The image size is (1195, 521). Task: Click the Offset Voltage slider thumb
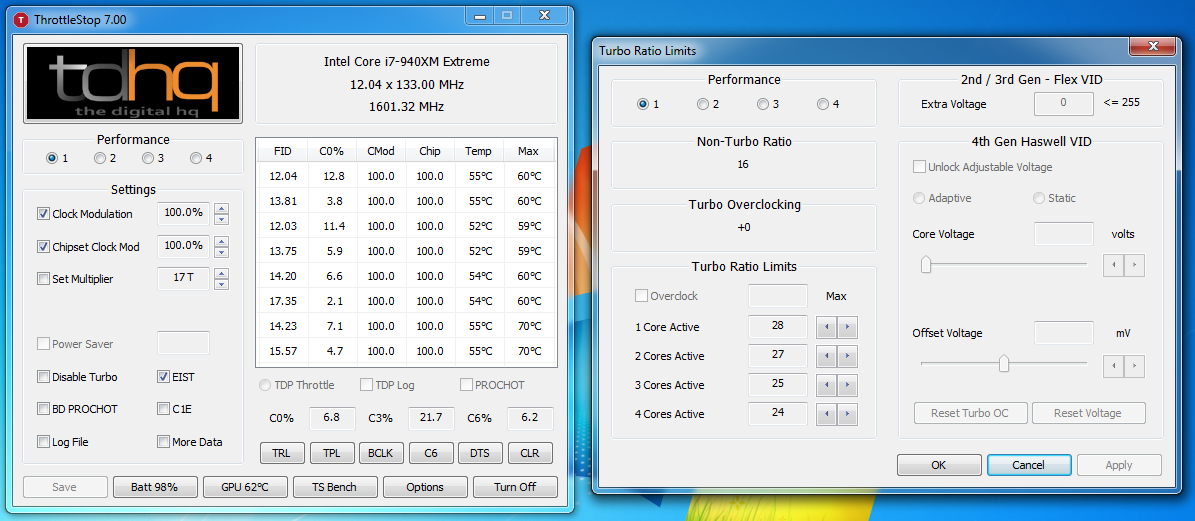point(1004,363)
